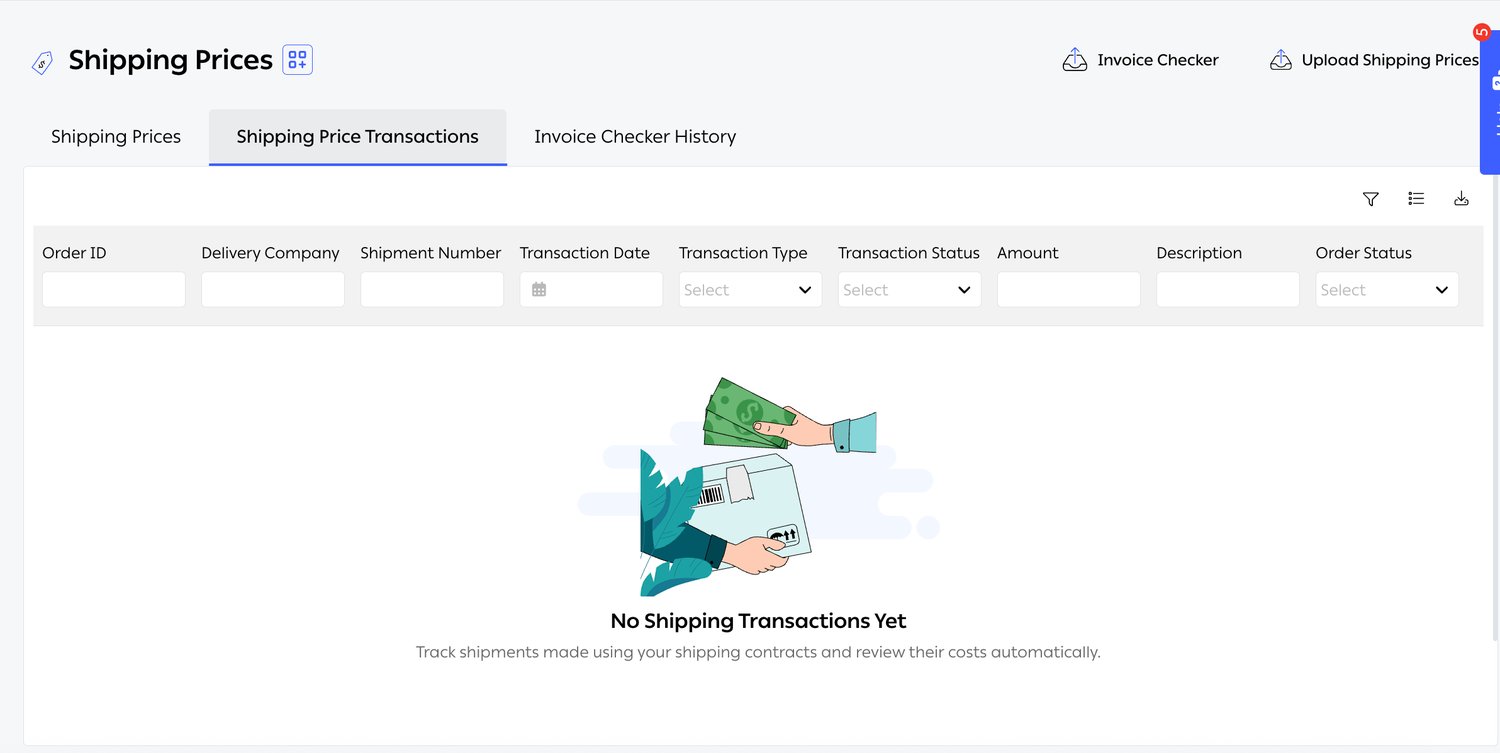The image size is (1500, 753).
Task: Click the Transaction Date column header
Action: (x=585, y=253)
